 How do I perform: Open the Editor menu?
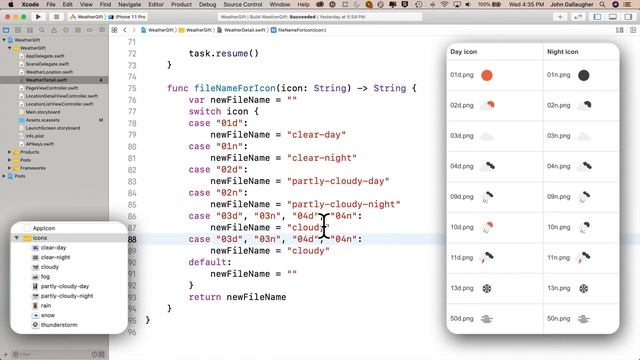pyautogui.click(x=156, y=4)
